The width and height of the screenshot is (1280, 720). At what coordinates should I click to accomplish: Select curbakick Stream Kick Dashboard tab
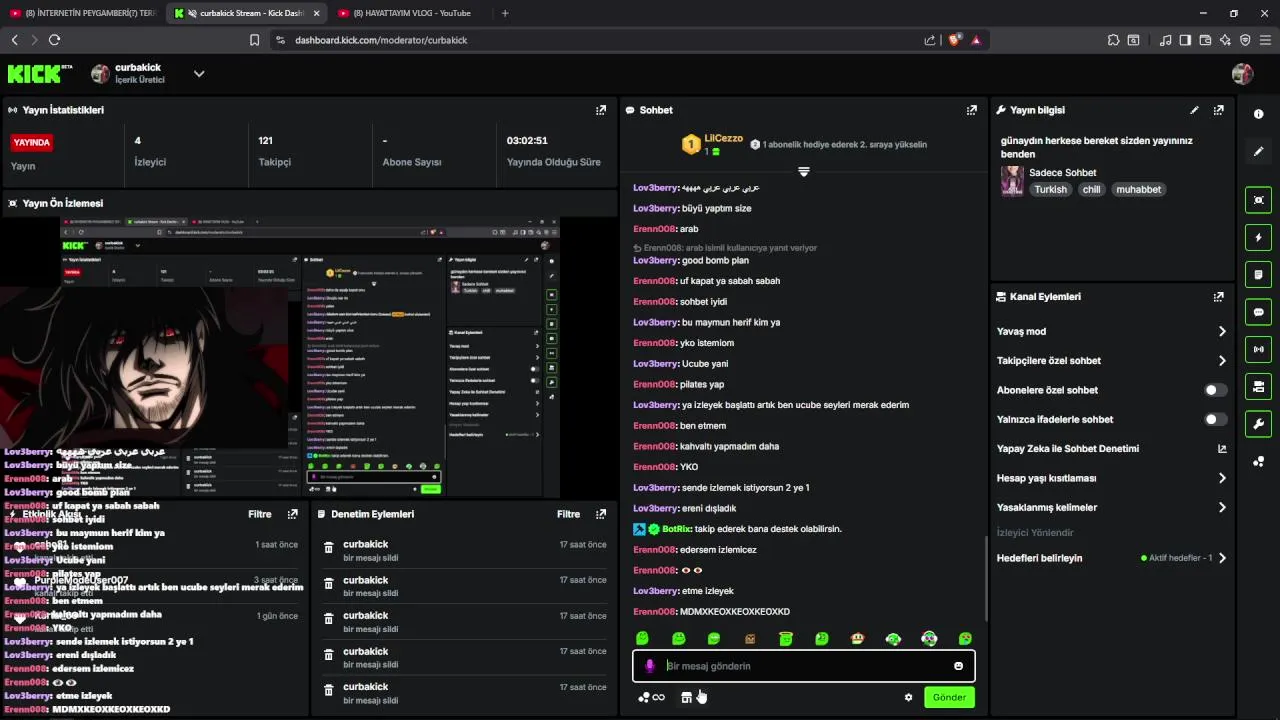pos(247,13)
